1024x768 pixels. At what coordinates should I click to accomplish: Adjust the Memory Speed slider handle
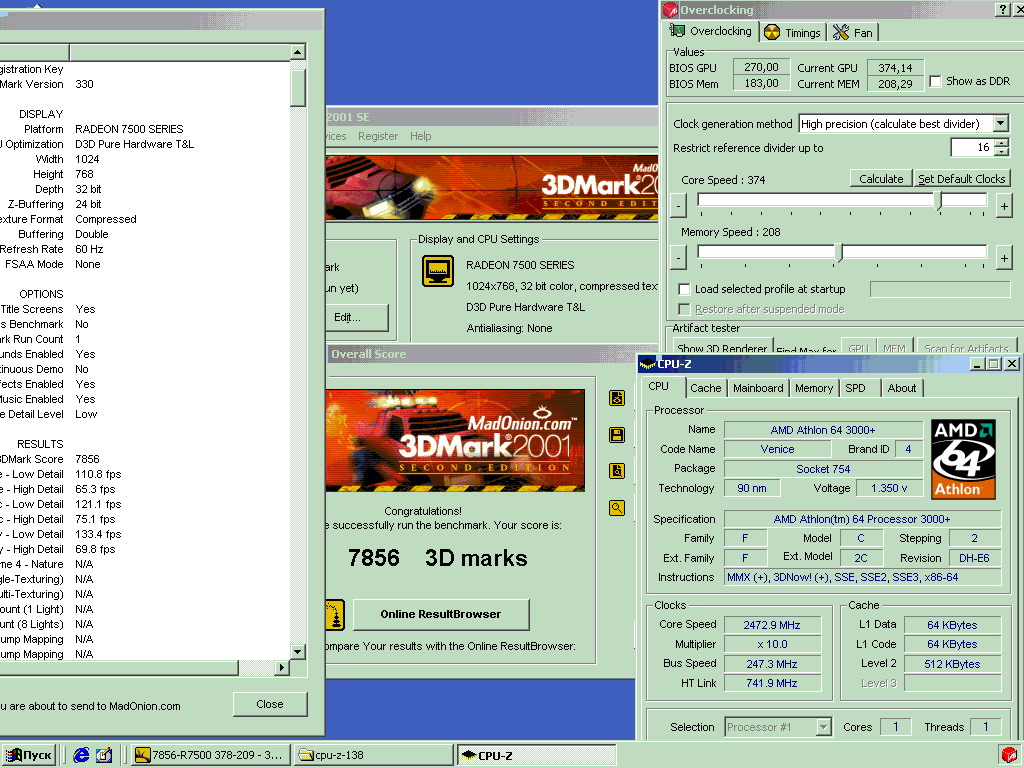[840, 253]
